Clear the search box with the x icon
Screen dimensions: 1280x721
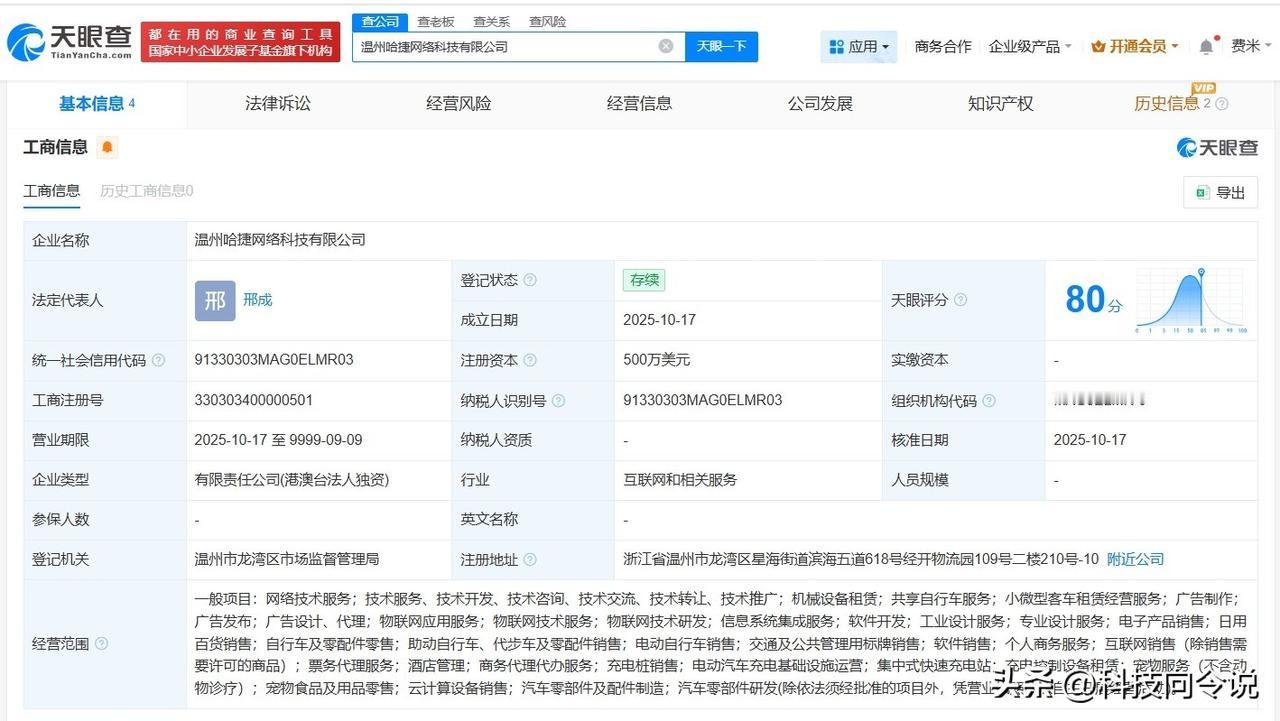click(x=665, y=45)
